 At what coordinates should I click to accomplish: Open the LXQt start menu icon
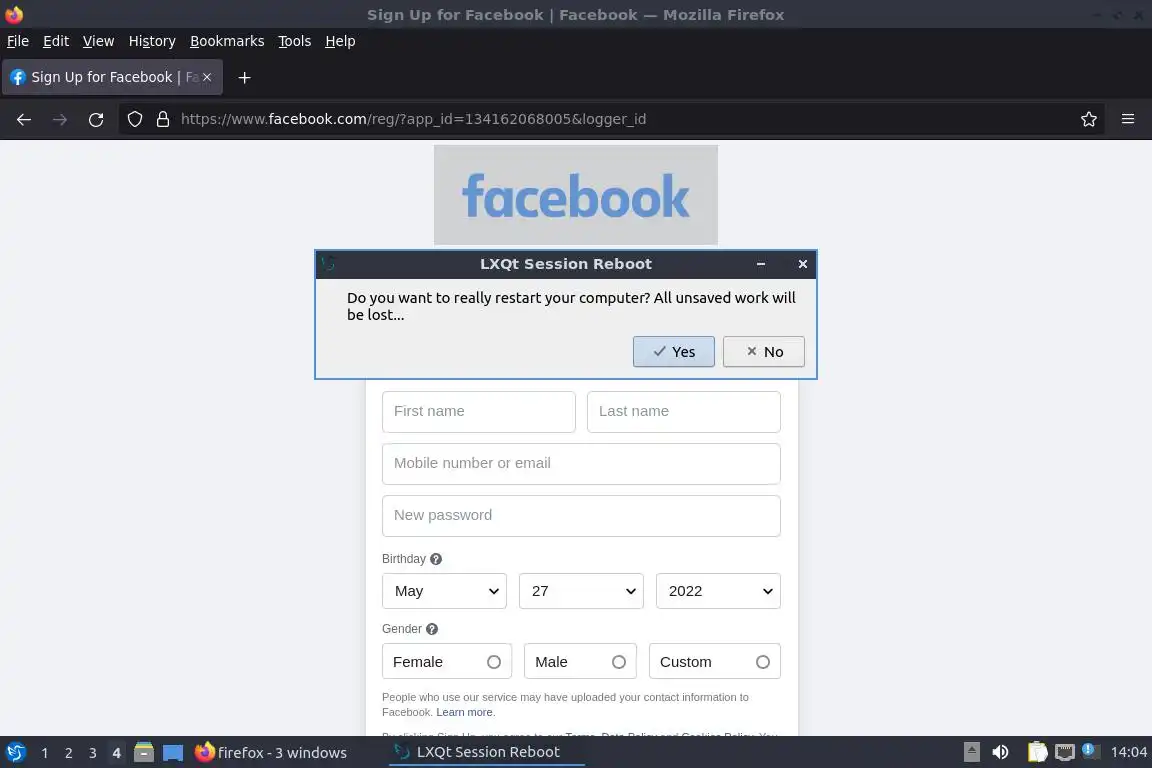click(16, 753)
